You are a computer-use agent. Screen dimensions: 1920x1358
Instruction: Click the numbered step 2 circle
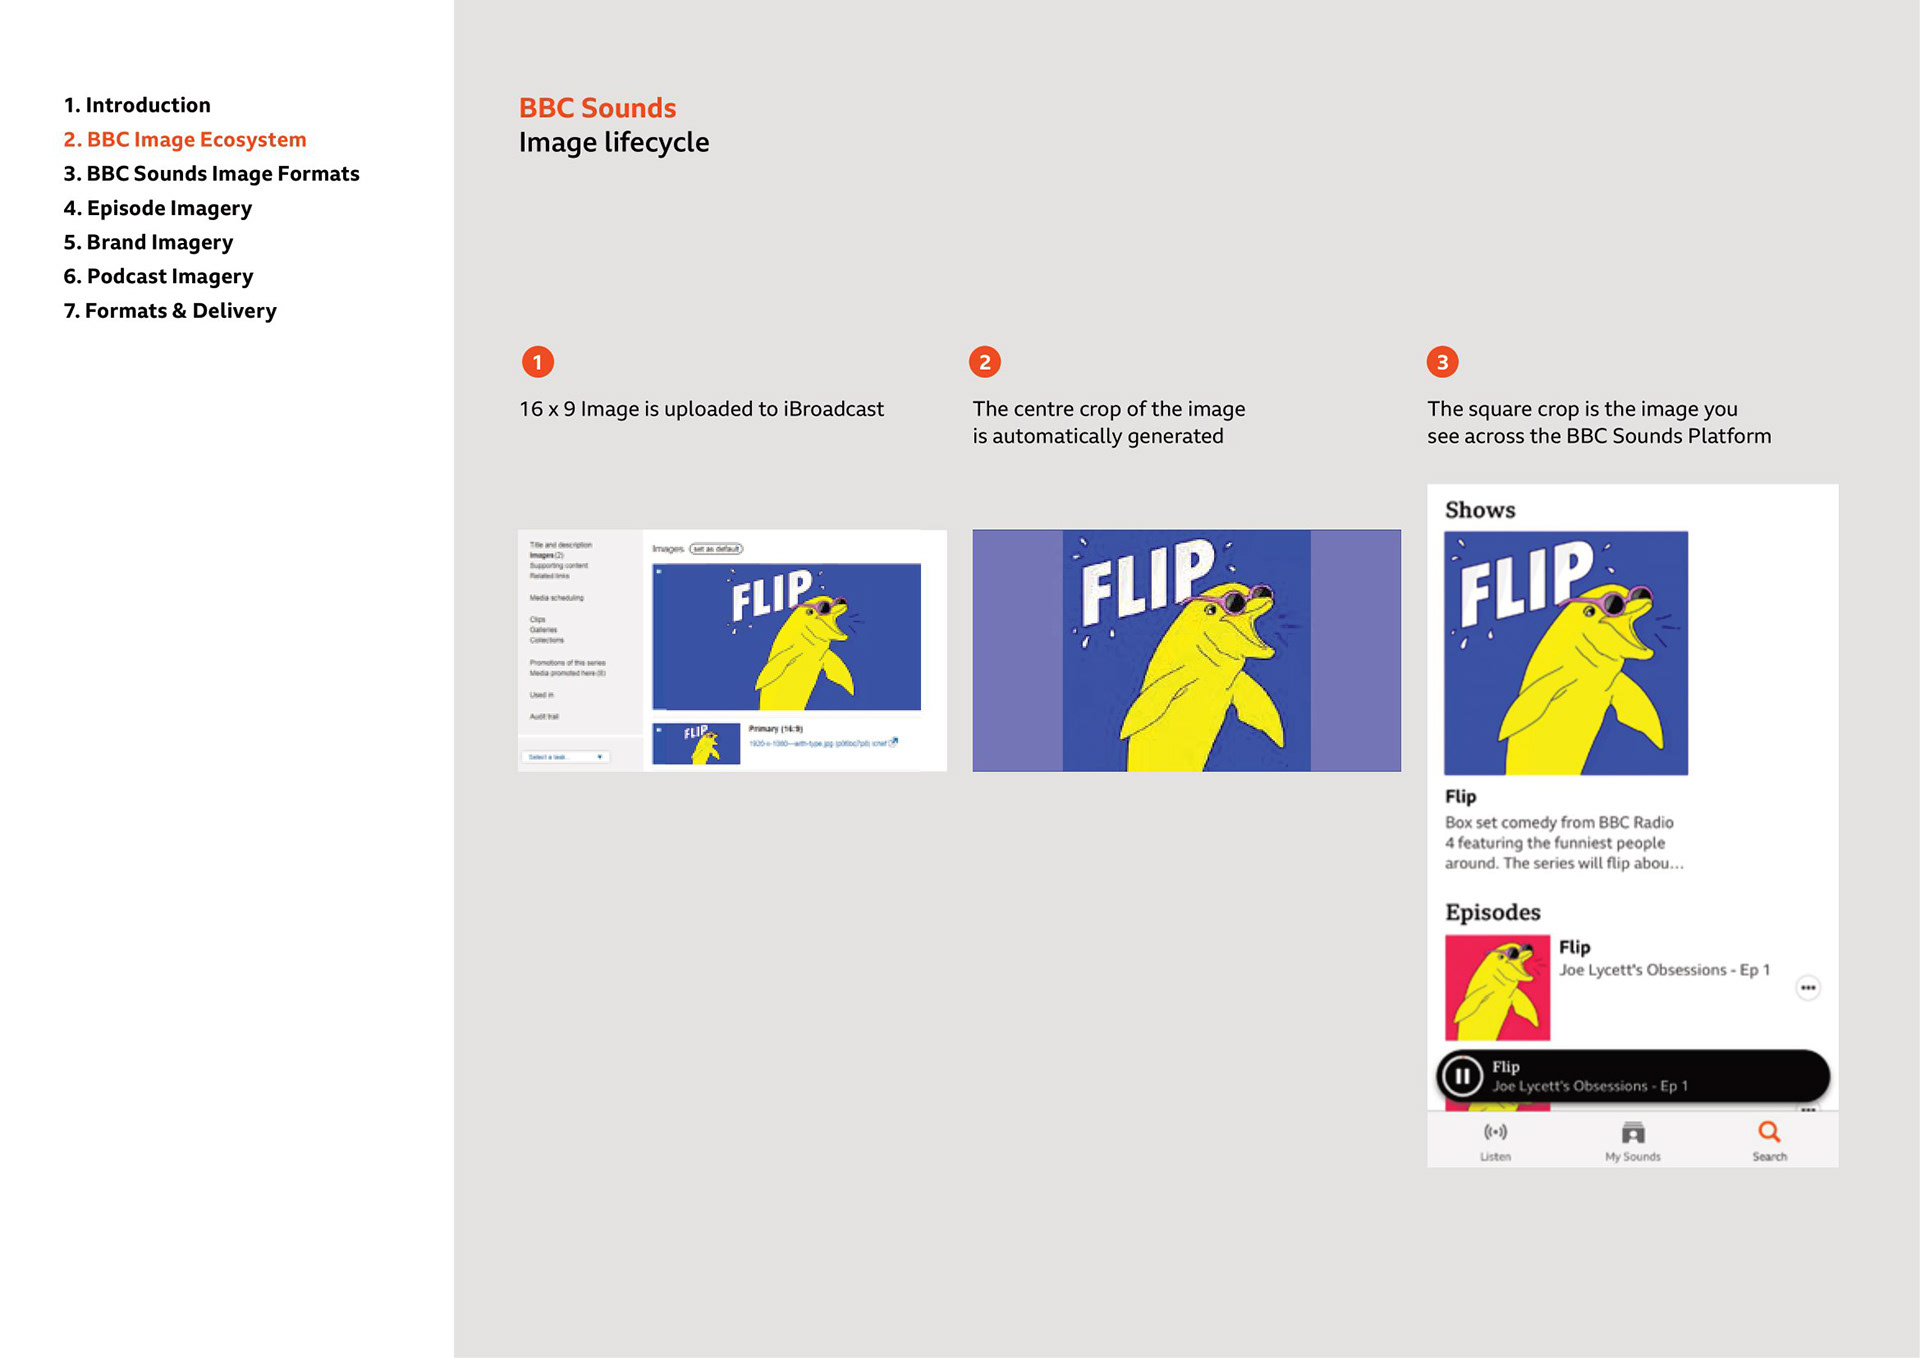pyautogui.click(x=985, y=362)
